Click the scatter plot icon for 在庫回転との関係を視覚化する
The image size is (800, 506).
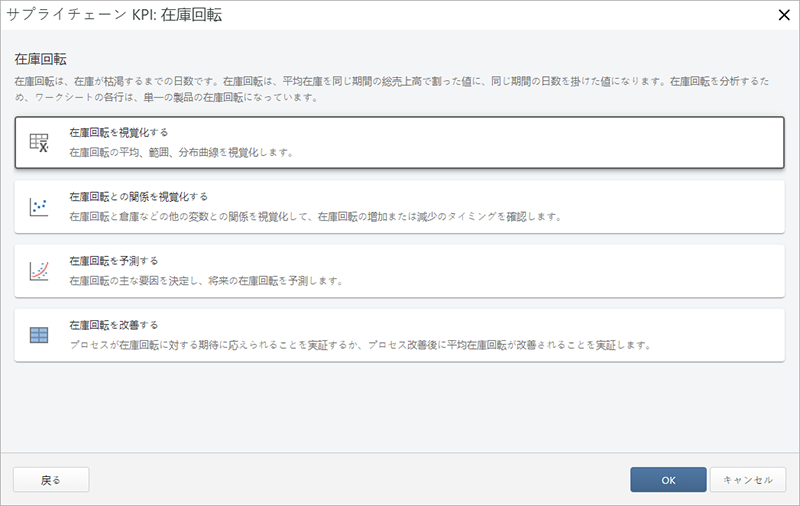coord(39,207)
